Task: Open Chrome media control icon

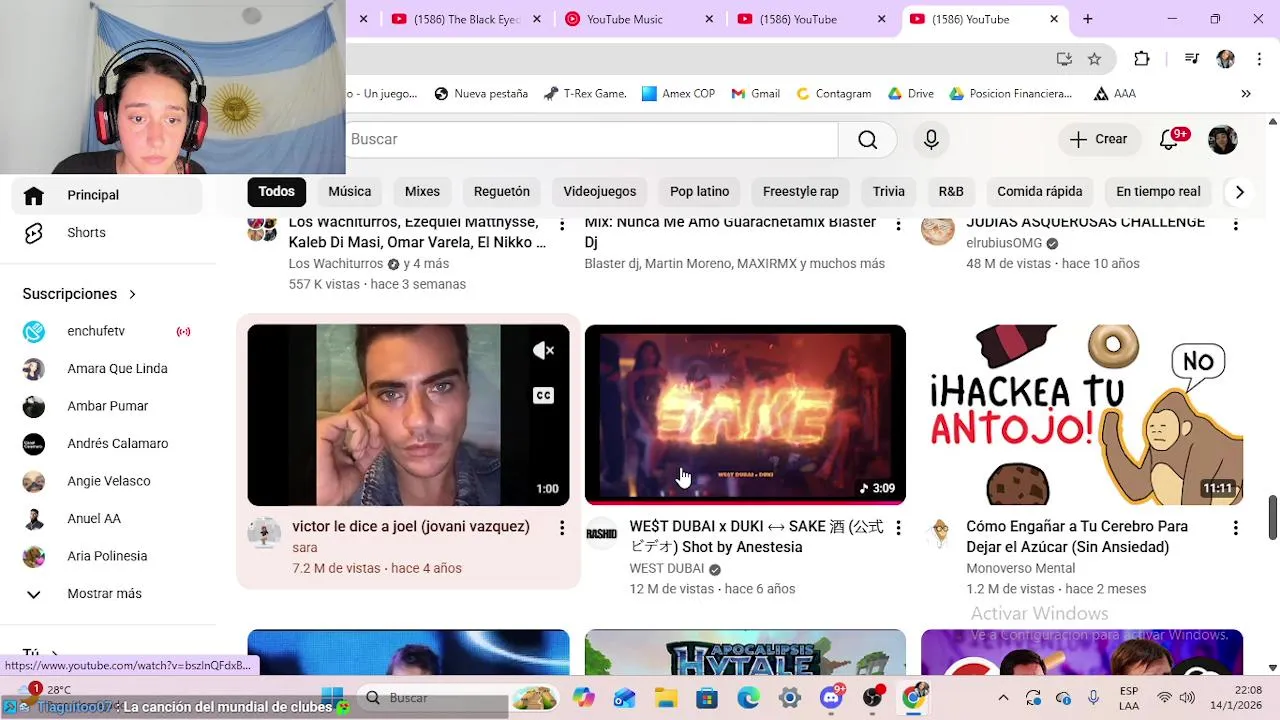Action: (x=1192, y=59)
